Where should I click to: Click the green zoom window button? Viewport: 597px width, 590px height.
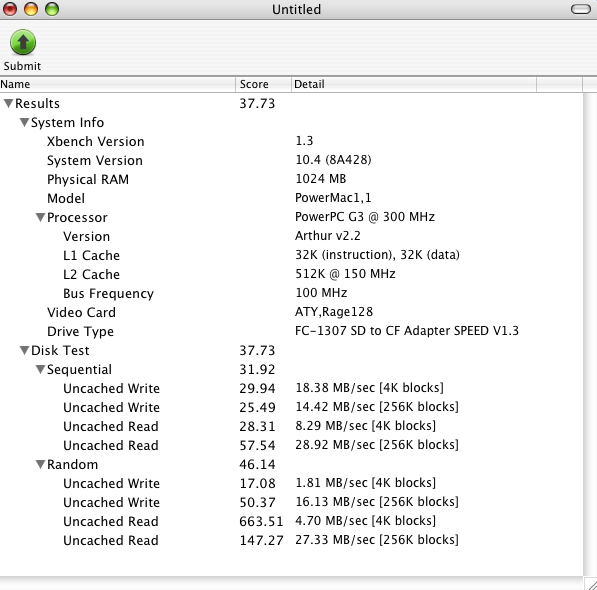(x=52, y=9)
